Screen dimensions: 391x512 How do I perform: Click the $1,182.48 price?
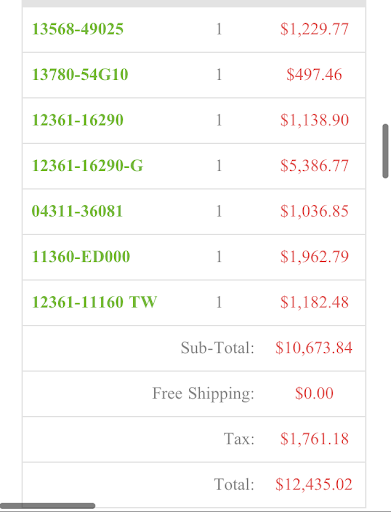point(314,302)
